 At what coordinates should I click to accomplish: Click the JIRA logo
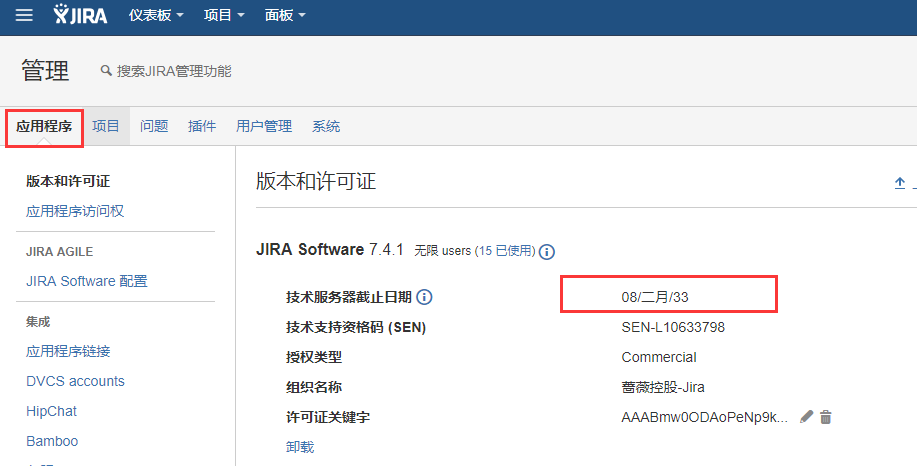80,15
